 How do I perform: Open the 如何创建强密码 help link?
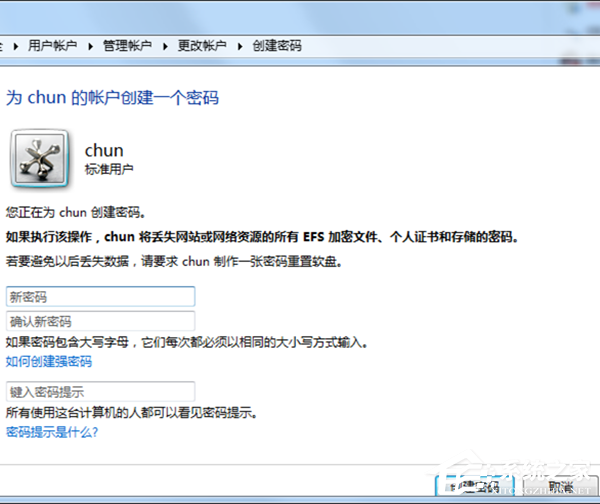tap(48, 361)
